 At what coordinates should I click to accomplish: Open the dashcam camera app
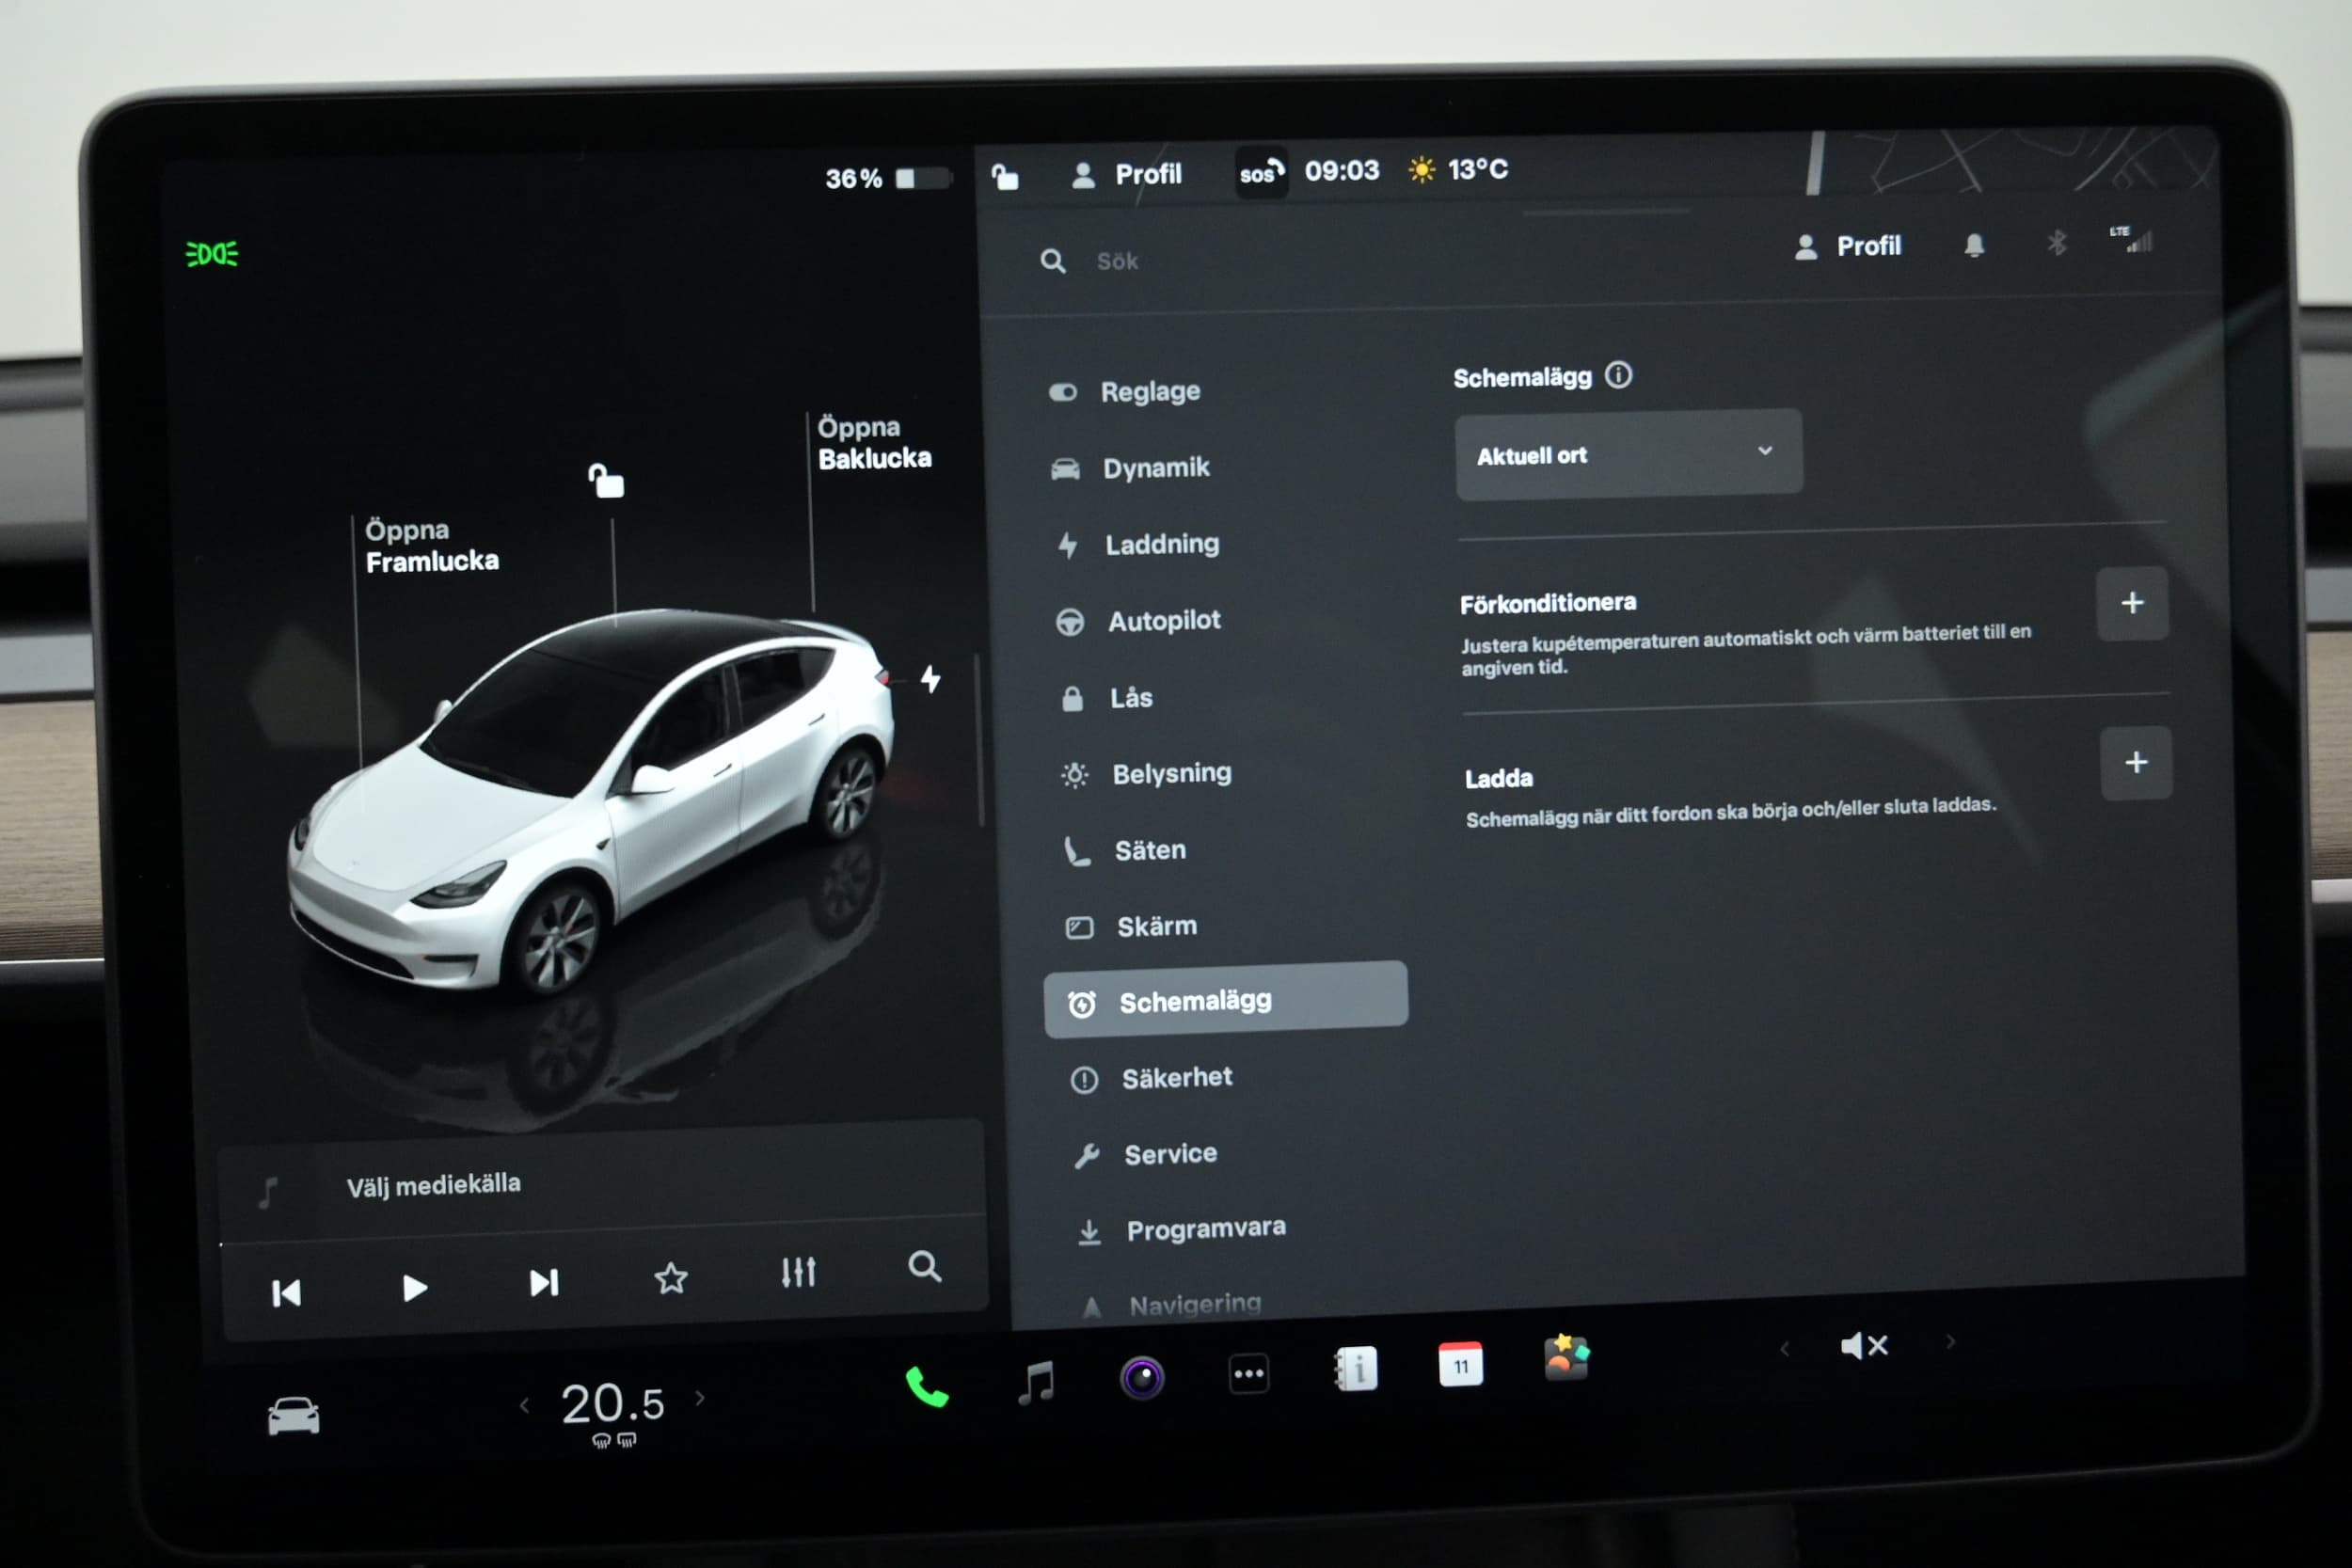(1141, 1378)
